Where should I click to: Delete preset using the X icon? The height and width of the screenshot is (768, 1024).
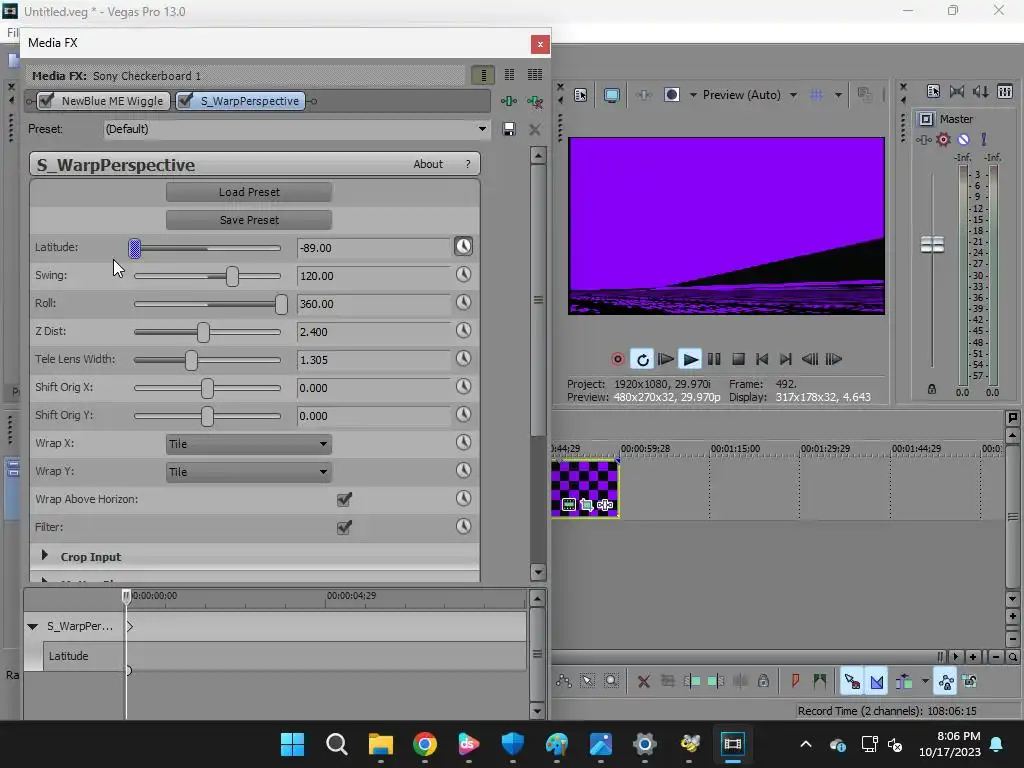[x=535, y=129]
